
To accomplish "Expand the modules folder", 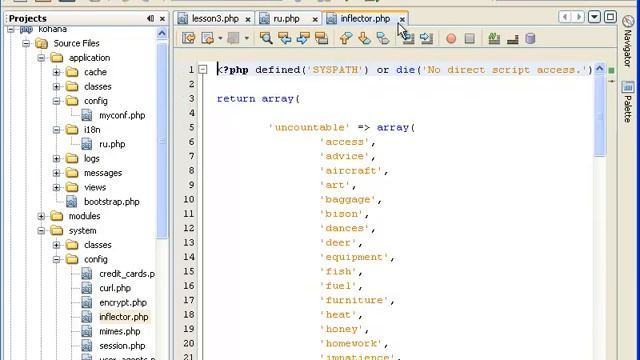I will pos(41,216).
